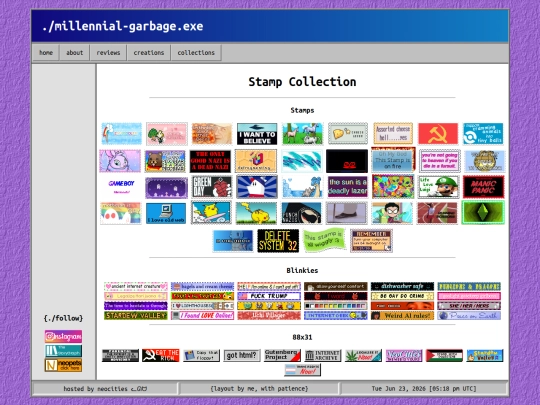The height and width of the screenshot is (405, 540).
Task: Click the '{layout by me, with patience}' footer text
Action: pyautogui.click(x=259, y=388)
